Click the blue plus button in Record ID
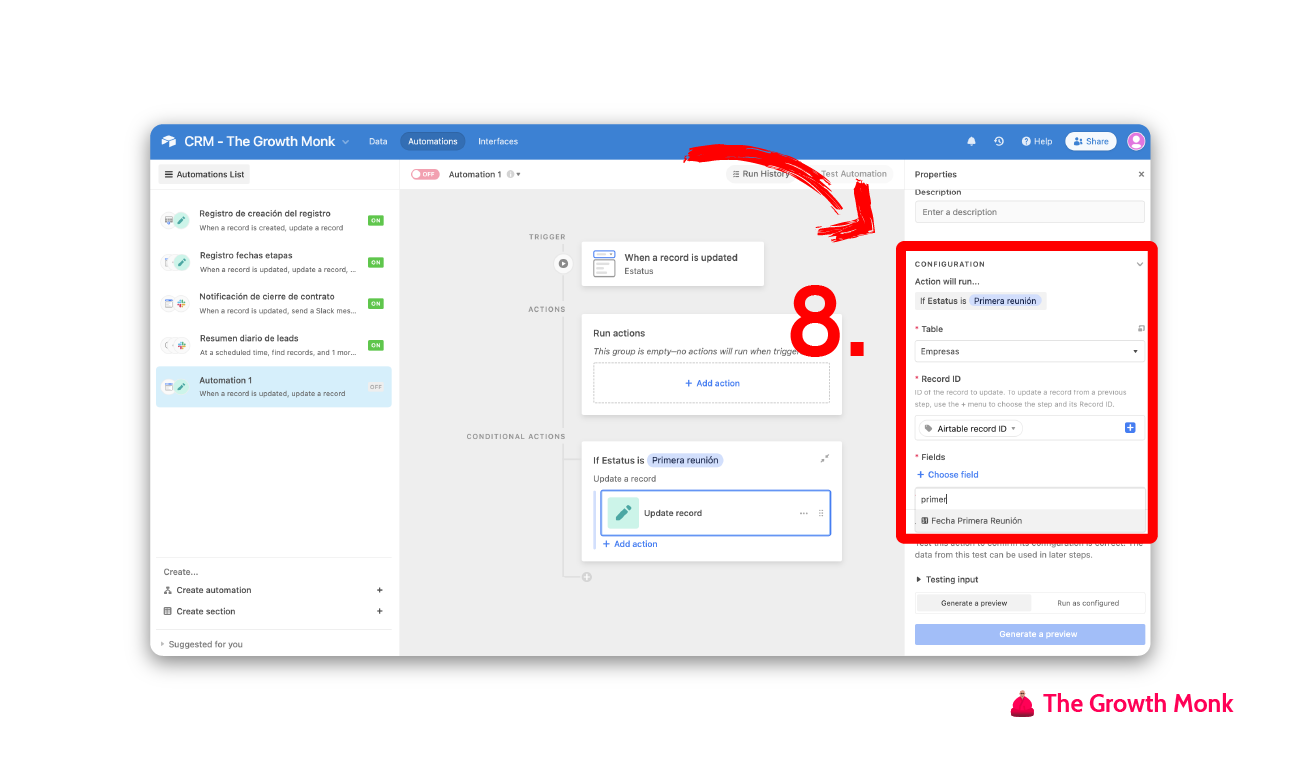 (1130, 428)
